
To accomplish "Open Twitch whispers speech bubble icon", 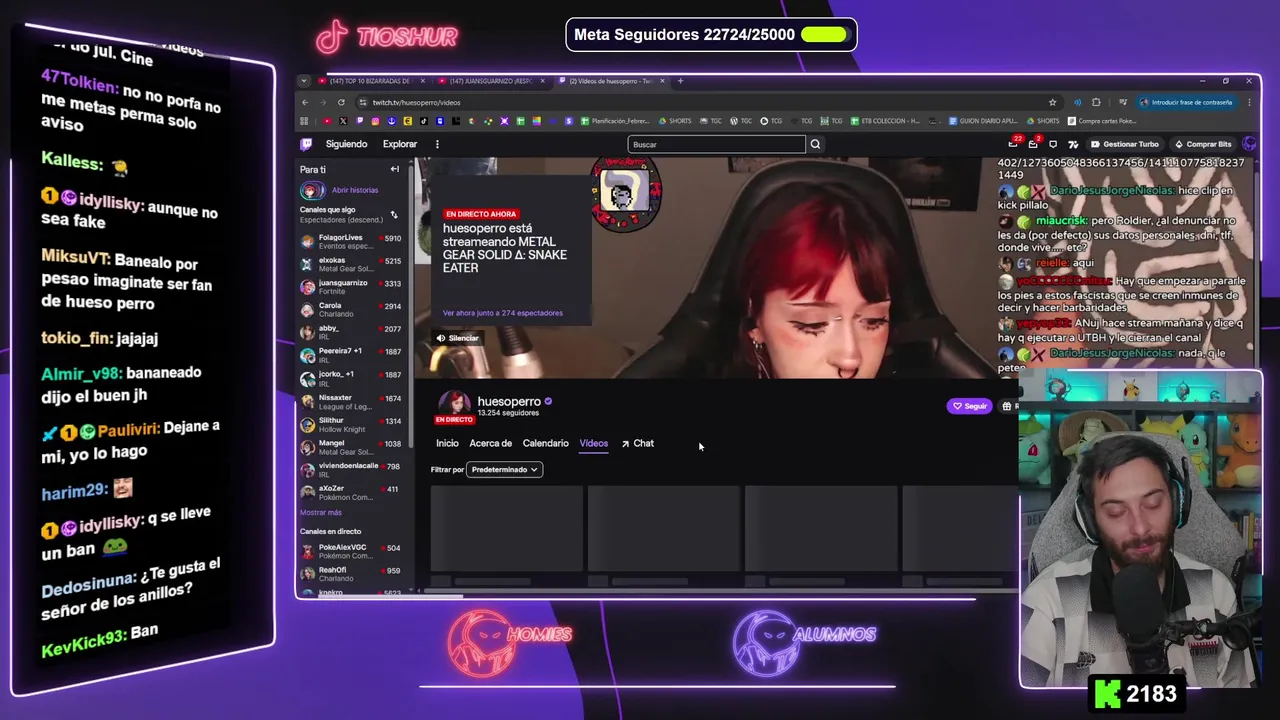I will tap(1053, 144).
